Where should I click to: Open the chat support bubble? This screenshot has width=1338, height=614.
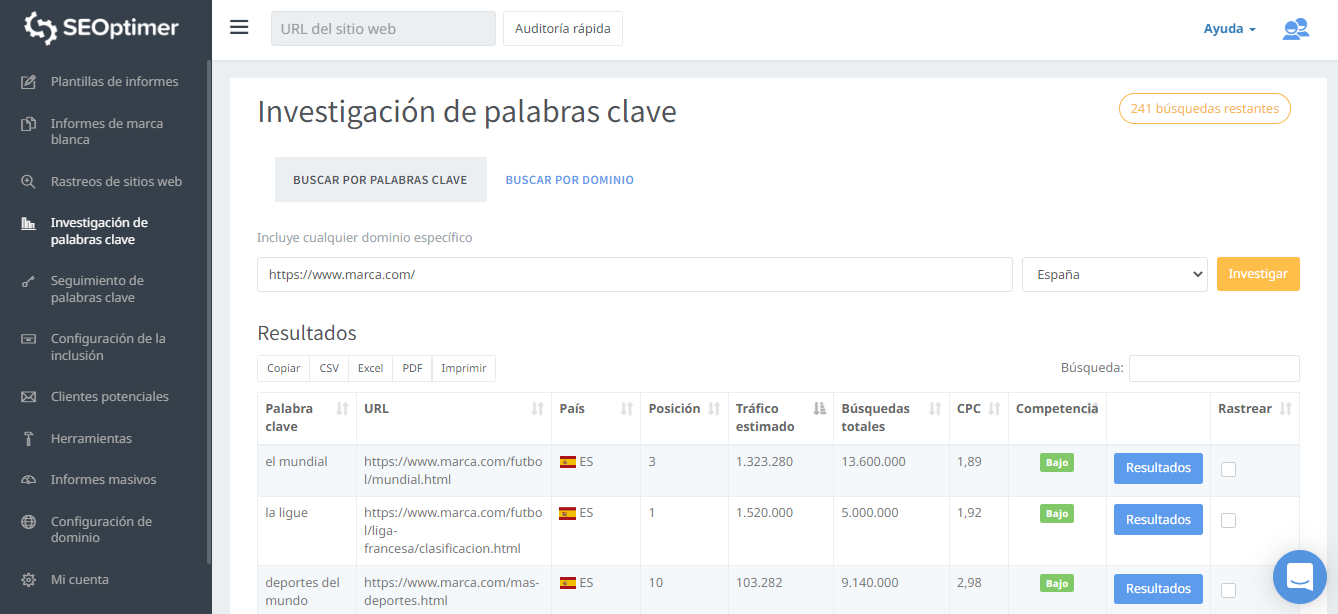point(1299,577)
